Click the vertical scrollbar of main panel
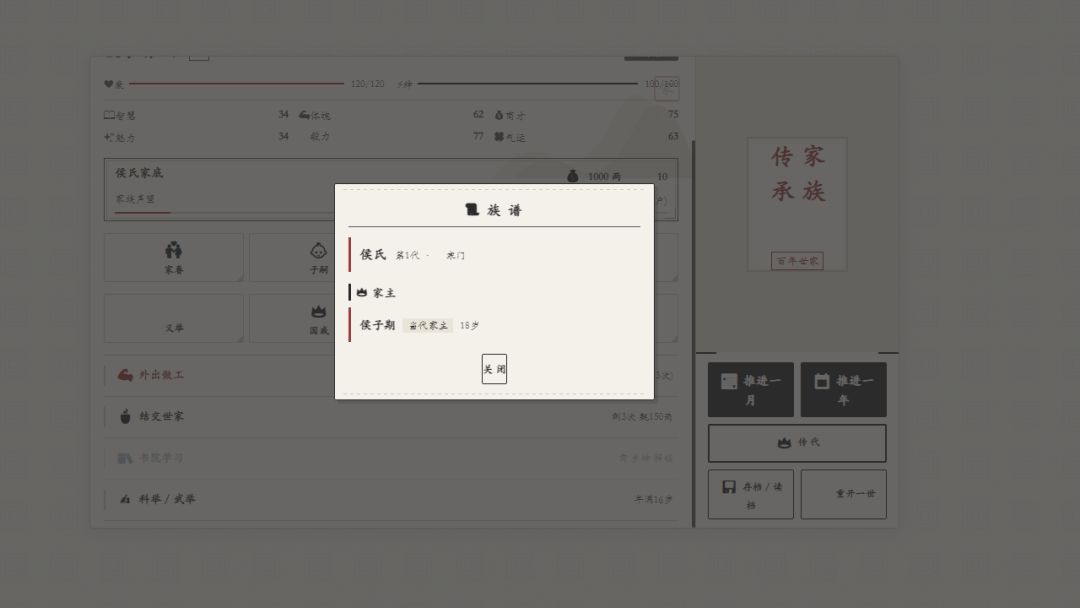1080x608 pixels. point(694,334)
